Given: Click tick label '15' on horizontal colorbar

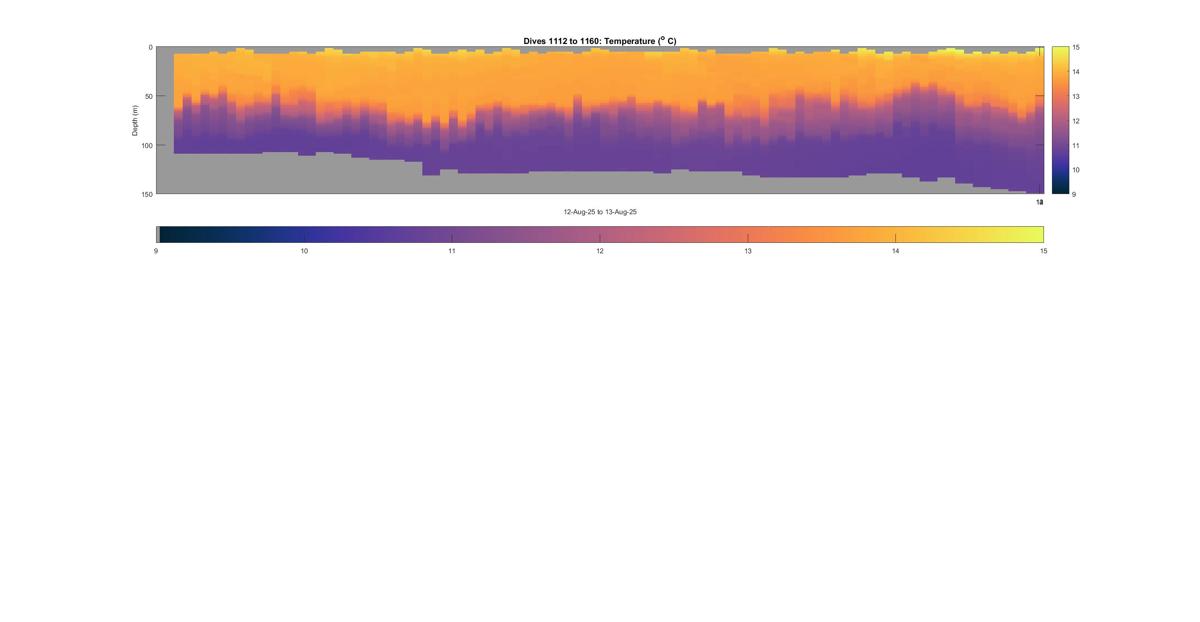Looking at the screenshot, I should [x=1043, y=251].
